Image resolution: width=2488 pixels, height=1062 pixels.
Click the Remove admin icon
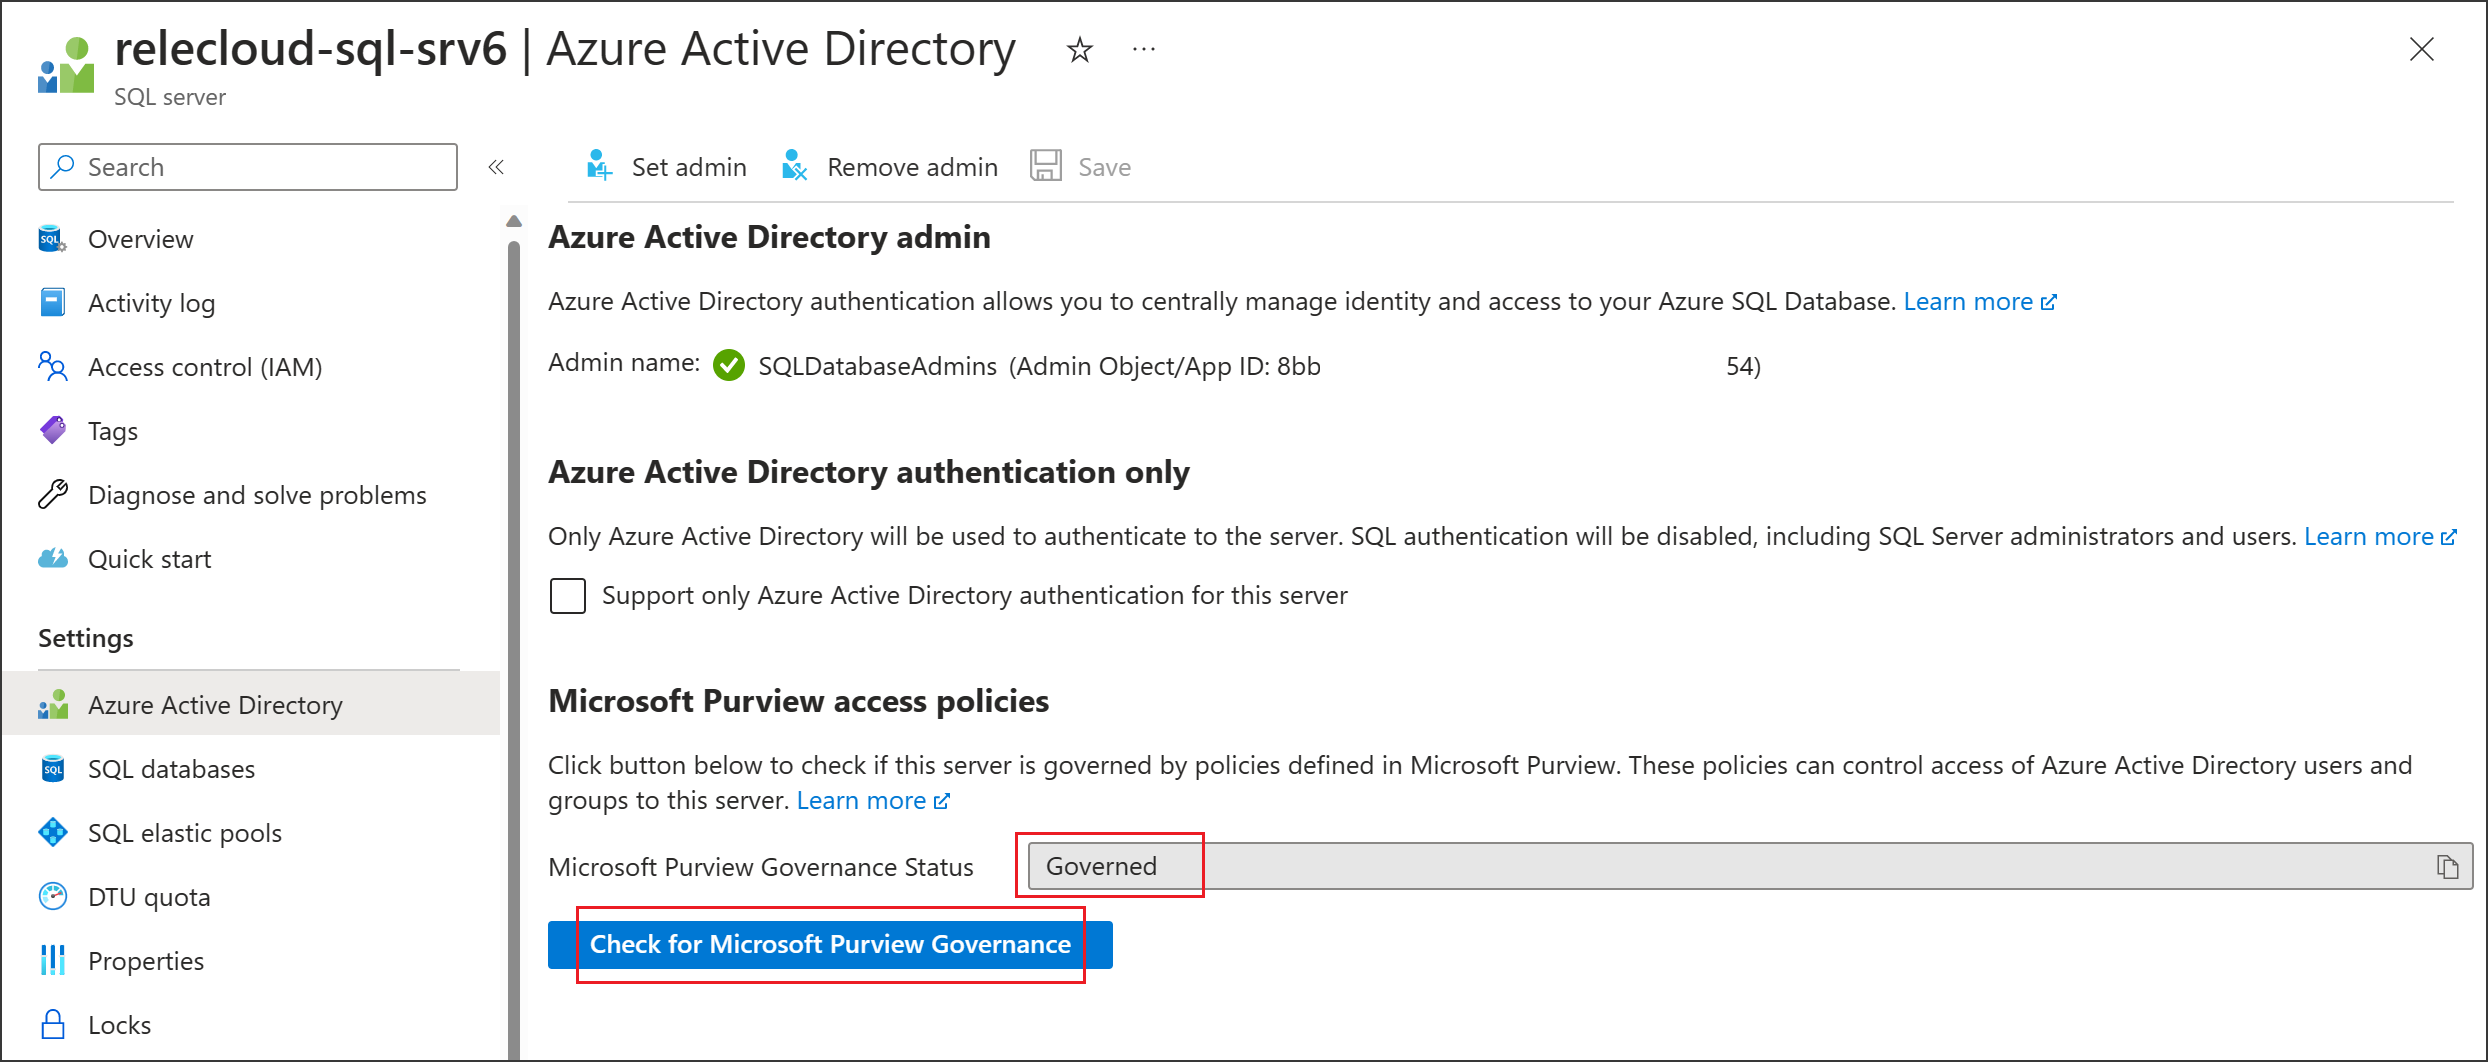tap(794, 166)
